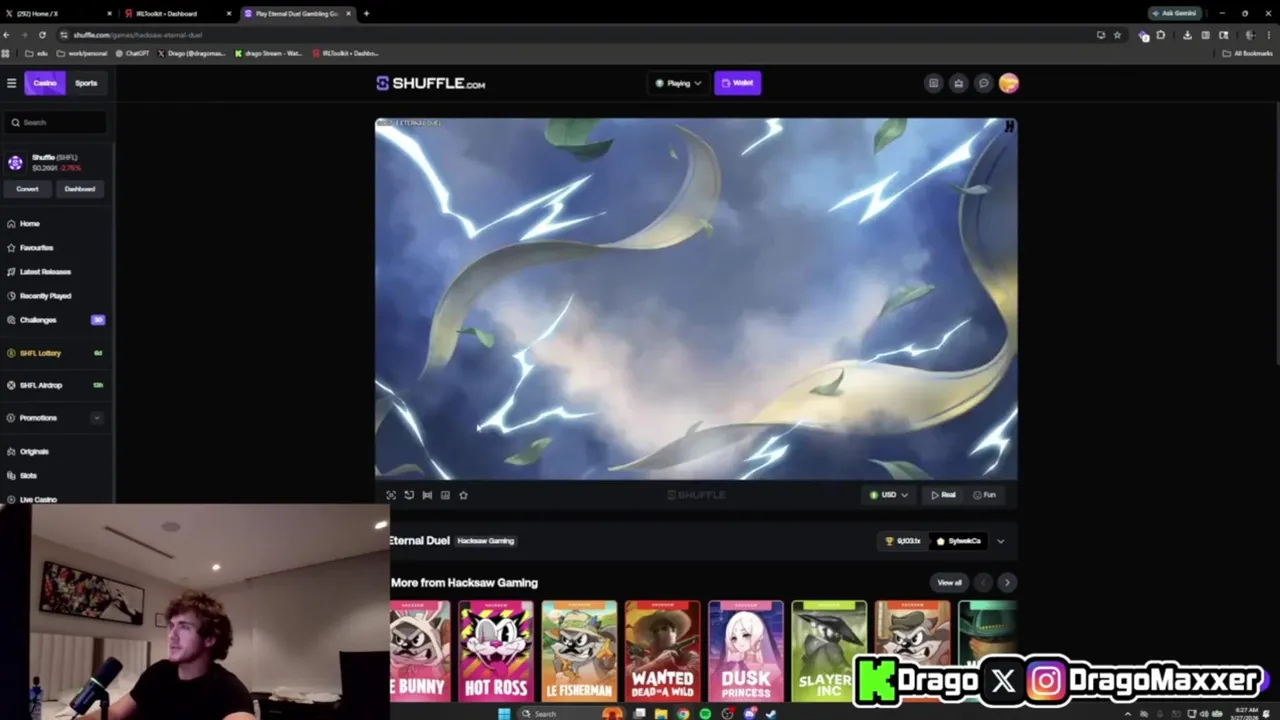Click the Shuffle.com logo
The image size is (1280, 720).
click(431, 84)
